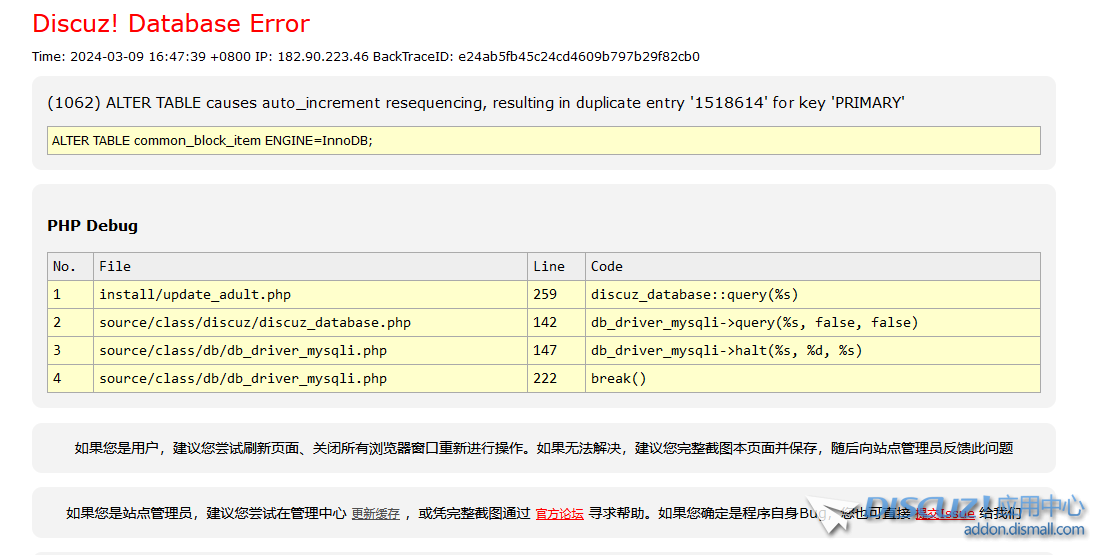Click the addon.dismall.com watermark text
This screenshot has width=1103, height=555.
coord(1023,530)
